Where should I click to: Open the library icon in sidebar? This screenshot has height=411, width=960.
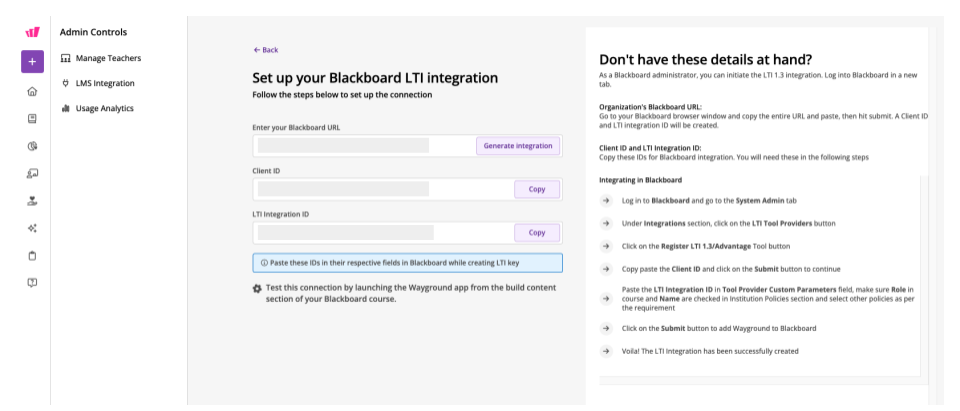coord(32,118)
